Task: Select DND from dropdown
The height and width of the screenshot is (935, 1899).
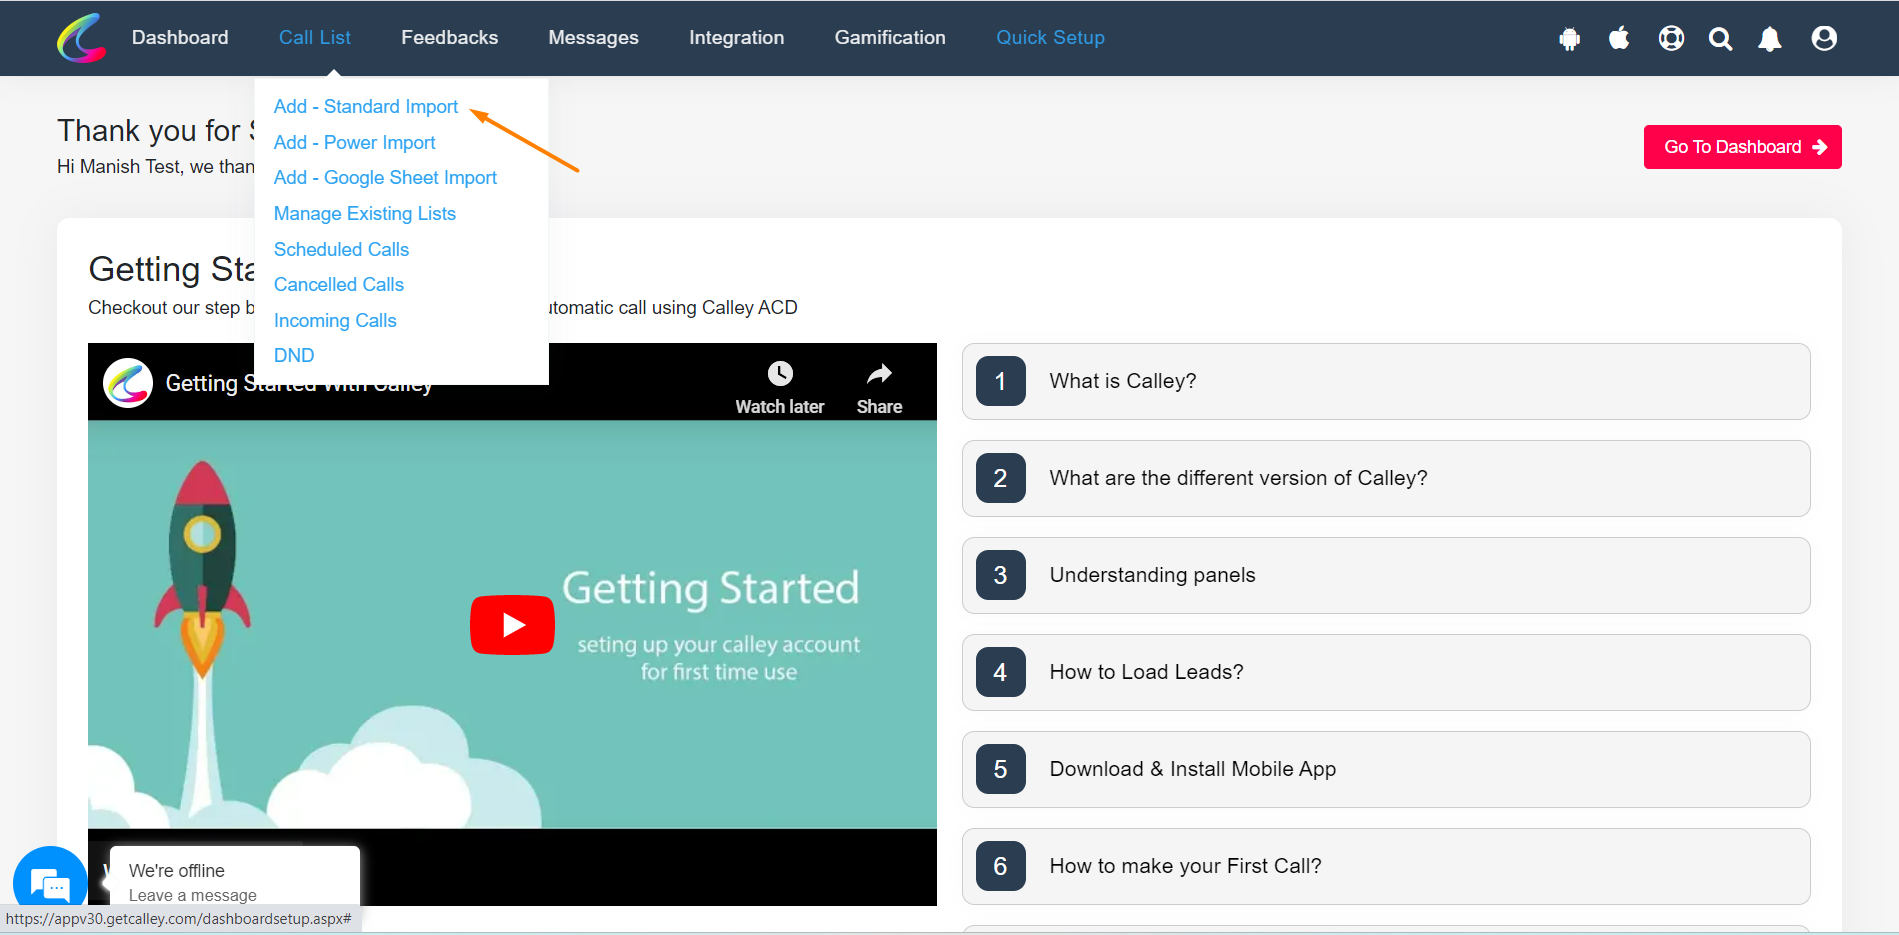Action: tap(294, 356)
